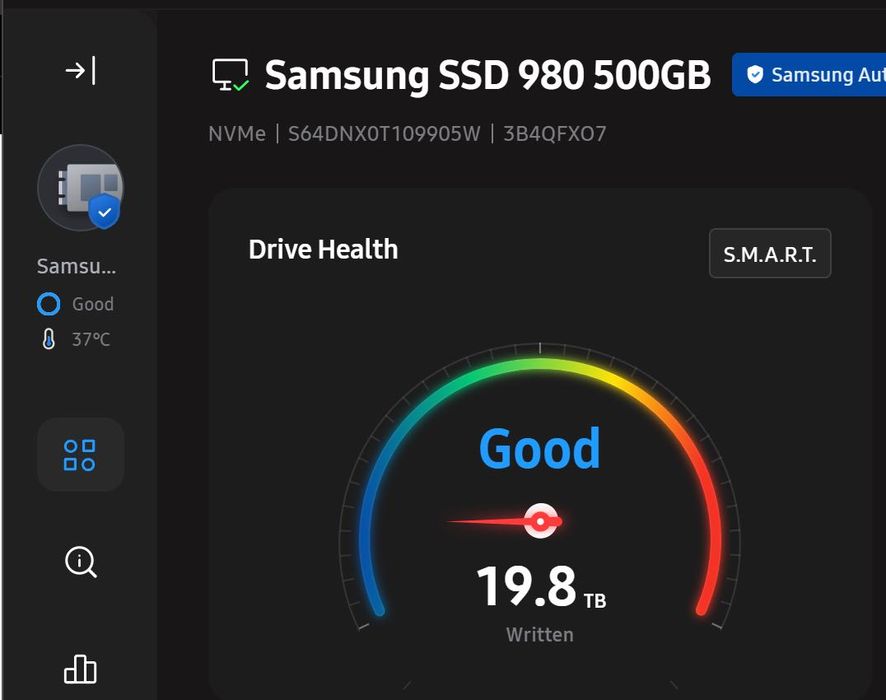
Task: Click the blue shield check badge on the drive icon
Action: pyautogui.click(x=105, y=212)
